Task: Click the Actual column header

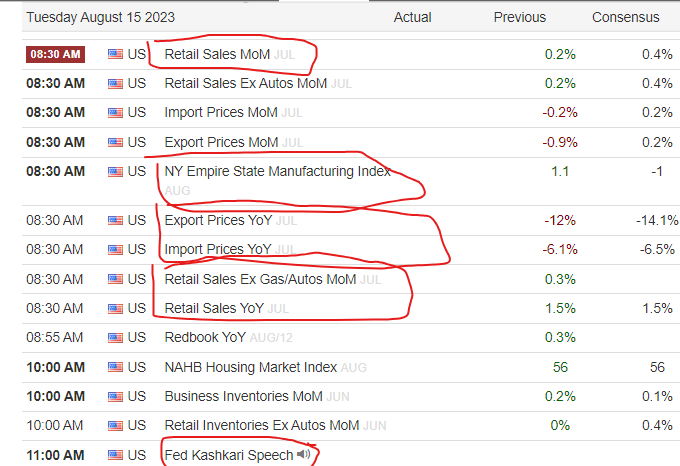Action: point(412,17)
